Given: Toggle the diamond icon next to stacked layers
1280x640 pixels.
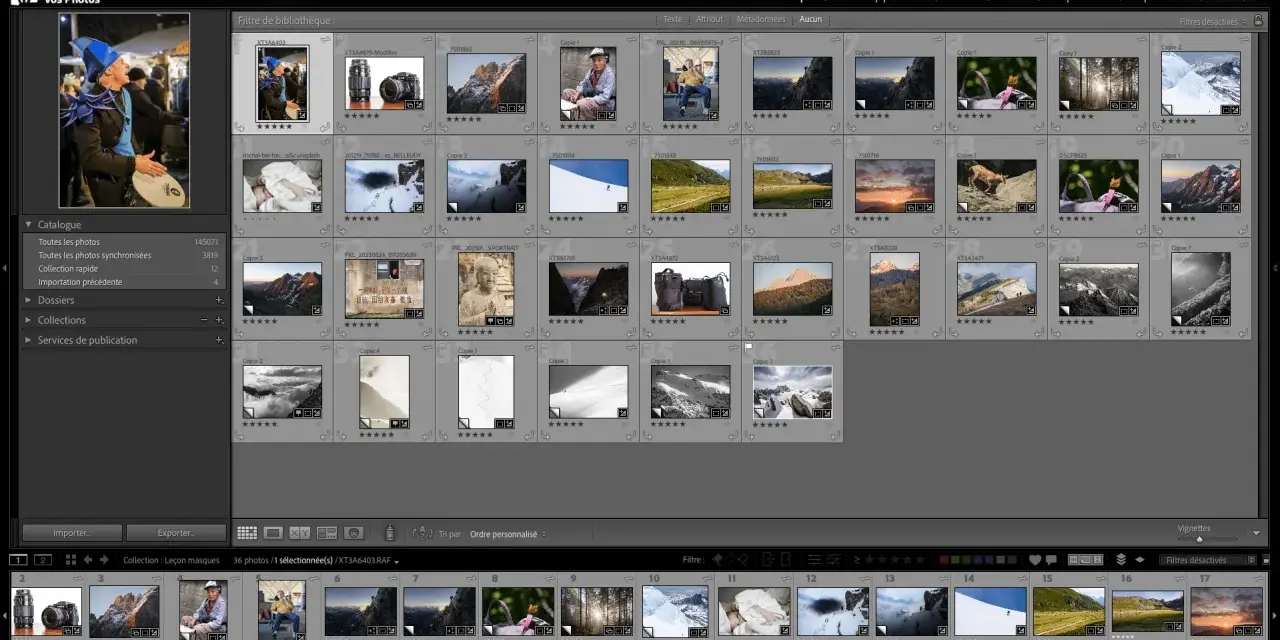Looking at the screenshot, I should pos(1140,560).
